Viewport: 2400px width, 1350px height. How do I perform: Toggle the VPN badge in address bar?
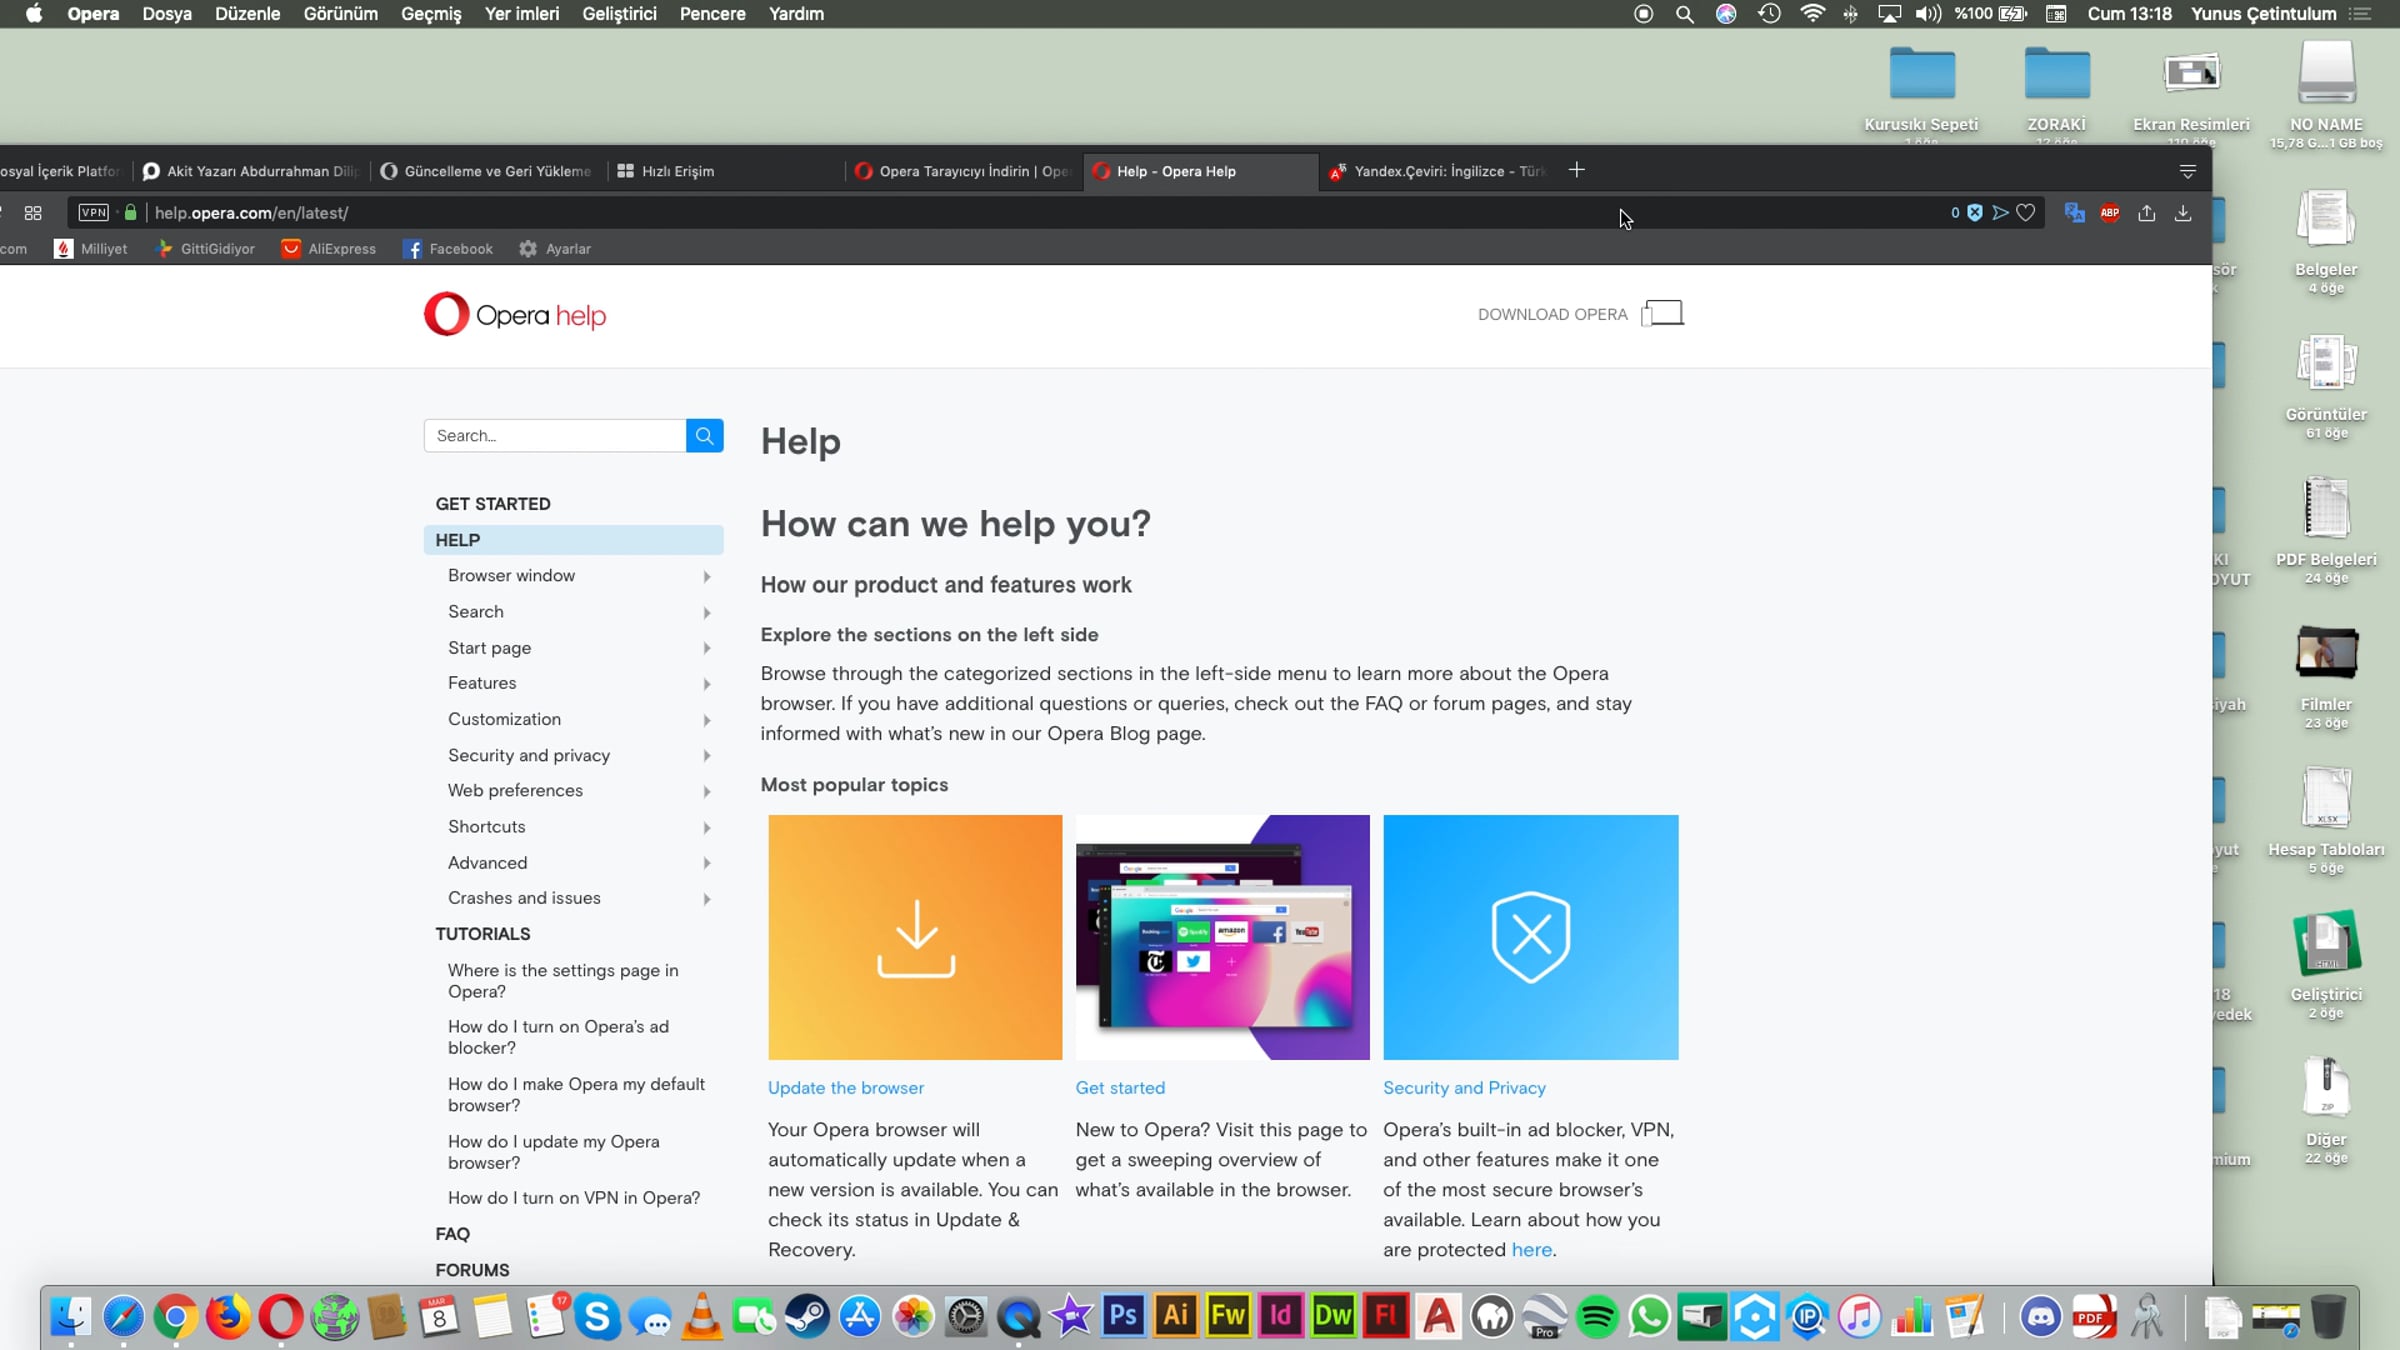94,212
